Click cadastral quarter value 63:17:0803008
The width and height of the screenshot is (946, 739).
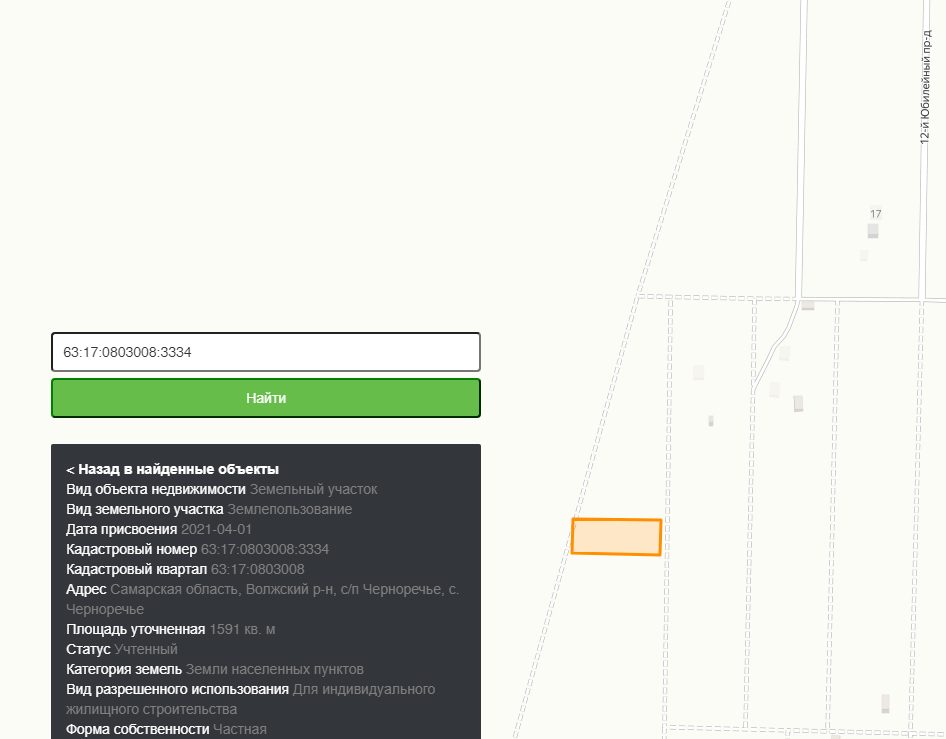coord(258,569)
